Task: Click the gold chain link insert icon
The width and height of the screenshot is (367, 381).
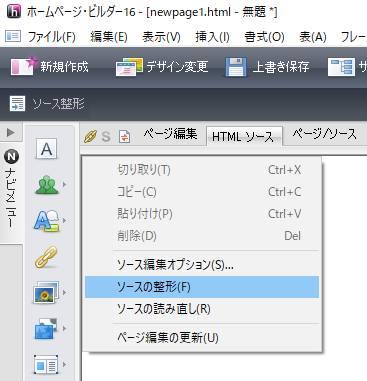Action: point(46,257)
